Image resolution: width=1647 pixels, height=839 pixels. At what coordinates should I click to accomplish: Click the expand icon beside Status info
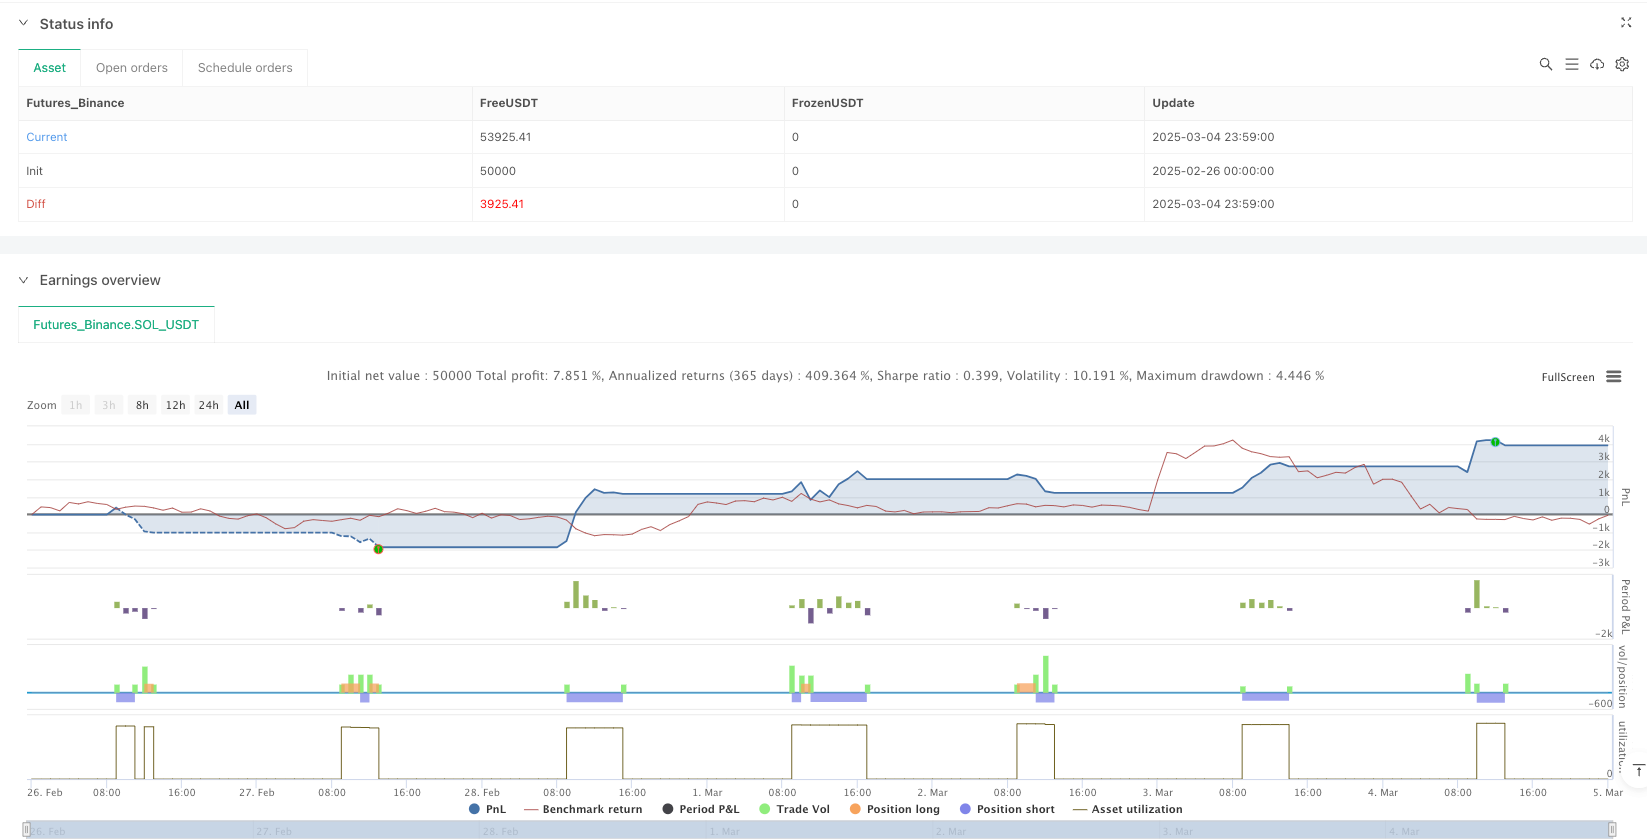click(1625, 22)
